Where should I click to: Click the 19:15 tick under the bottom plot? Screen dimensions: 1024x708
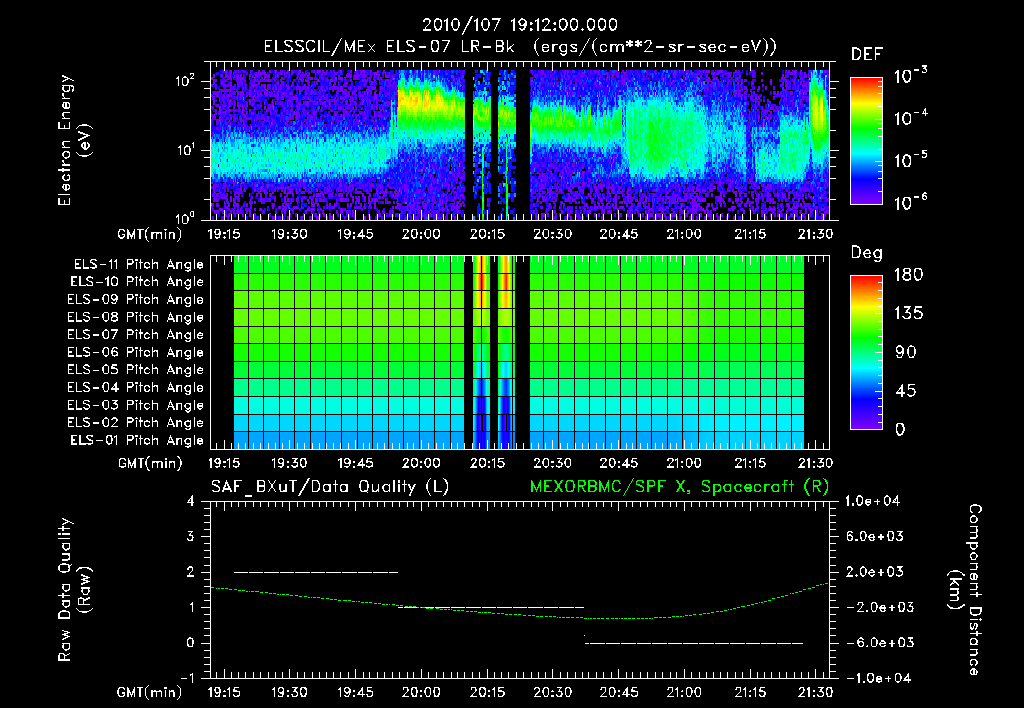[x=224, y=692]
